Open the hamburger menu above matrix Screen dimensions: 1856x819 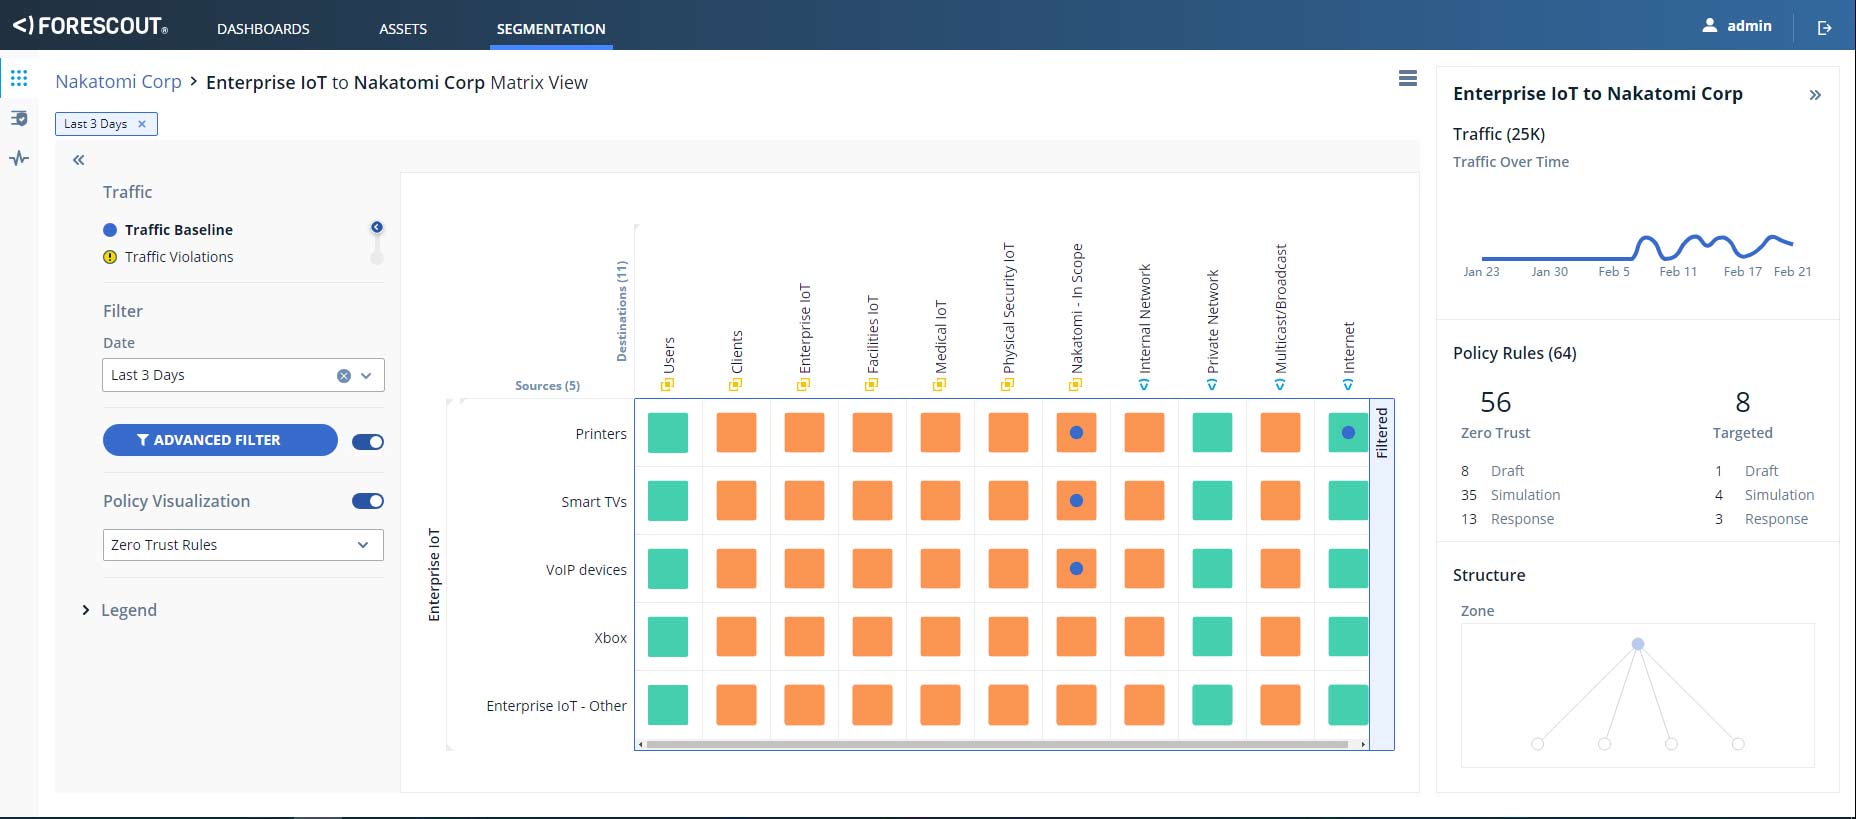click(1407, 78)
